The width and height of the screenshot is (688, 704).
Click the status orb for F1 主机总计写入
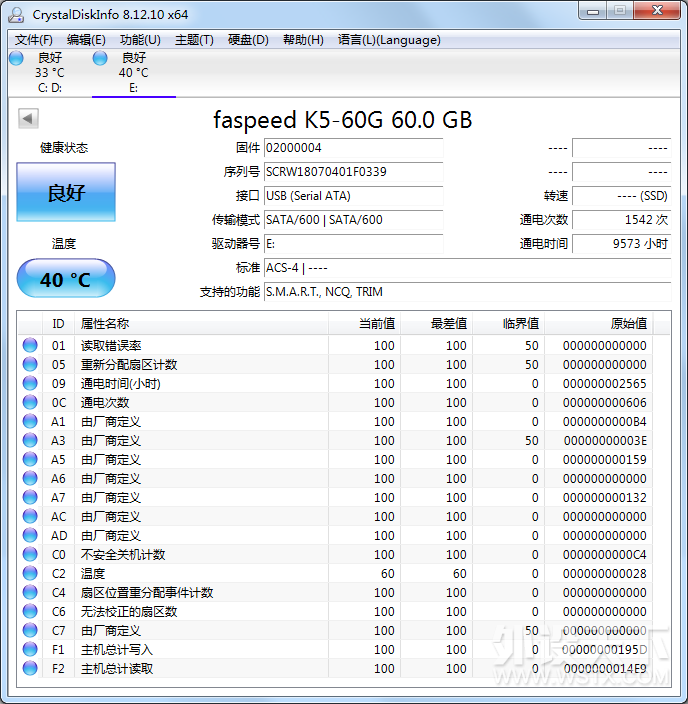pyautogui.click(x=30, y=649)
